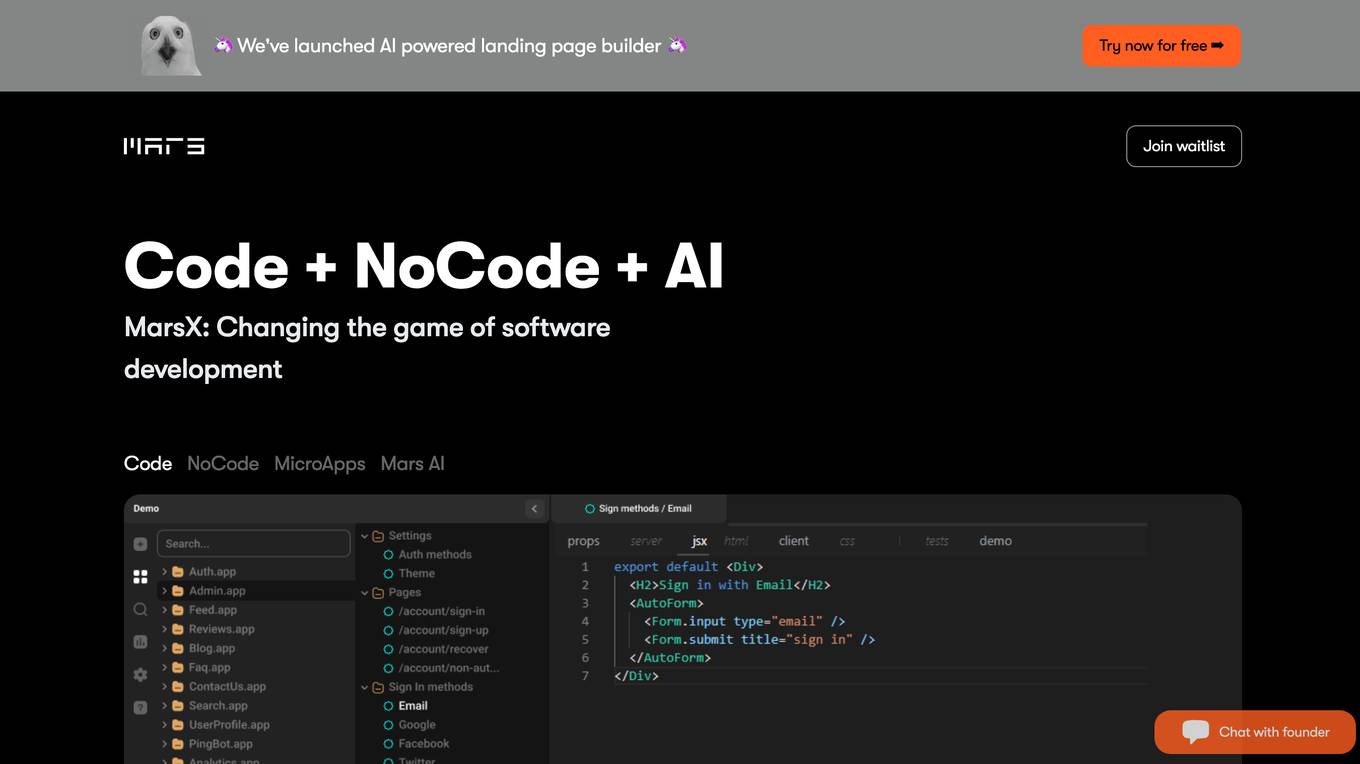This screenshot has width=1360, height=764.
Task: Click the plus (add) icon in Demo sidebar
Action: coord(140,544)
